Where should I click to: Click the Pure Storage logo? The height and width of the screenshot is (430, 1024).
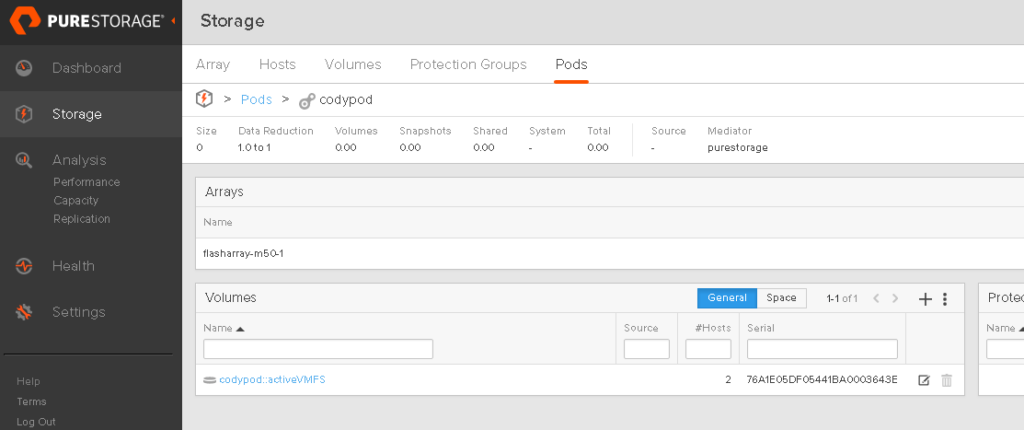[87, 22]
